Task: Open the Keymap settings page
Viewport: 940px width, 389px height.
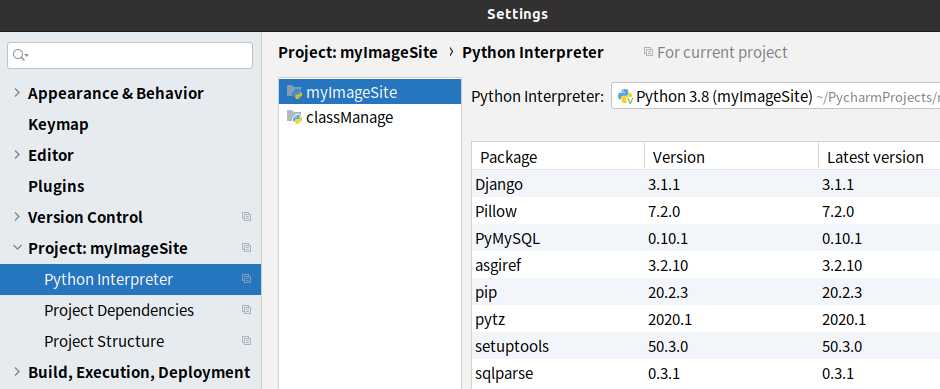Action: [x=58, y=124]
